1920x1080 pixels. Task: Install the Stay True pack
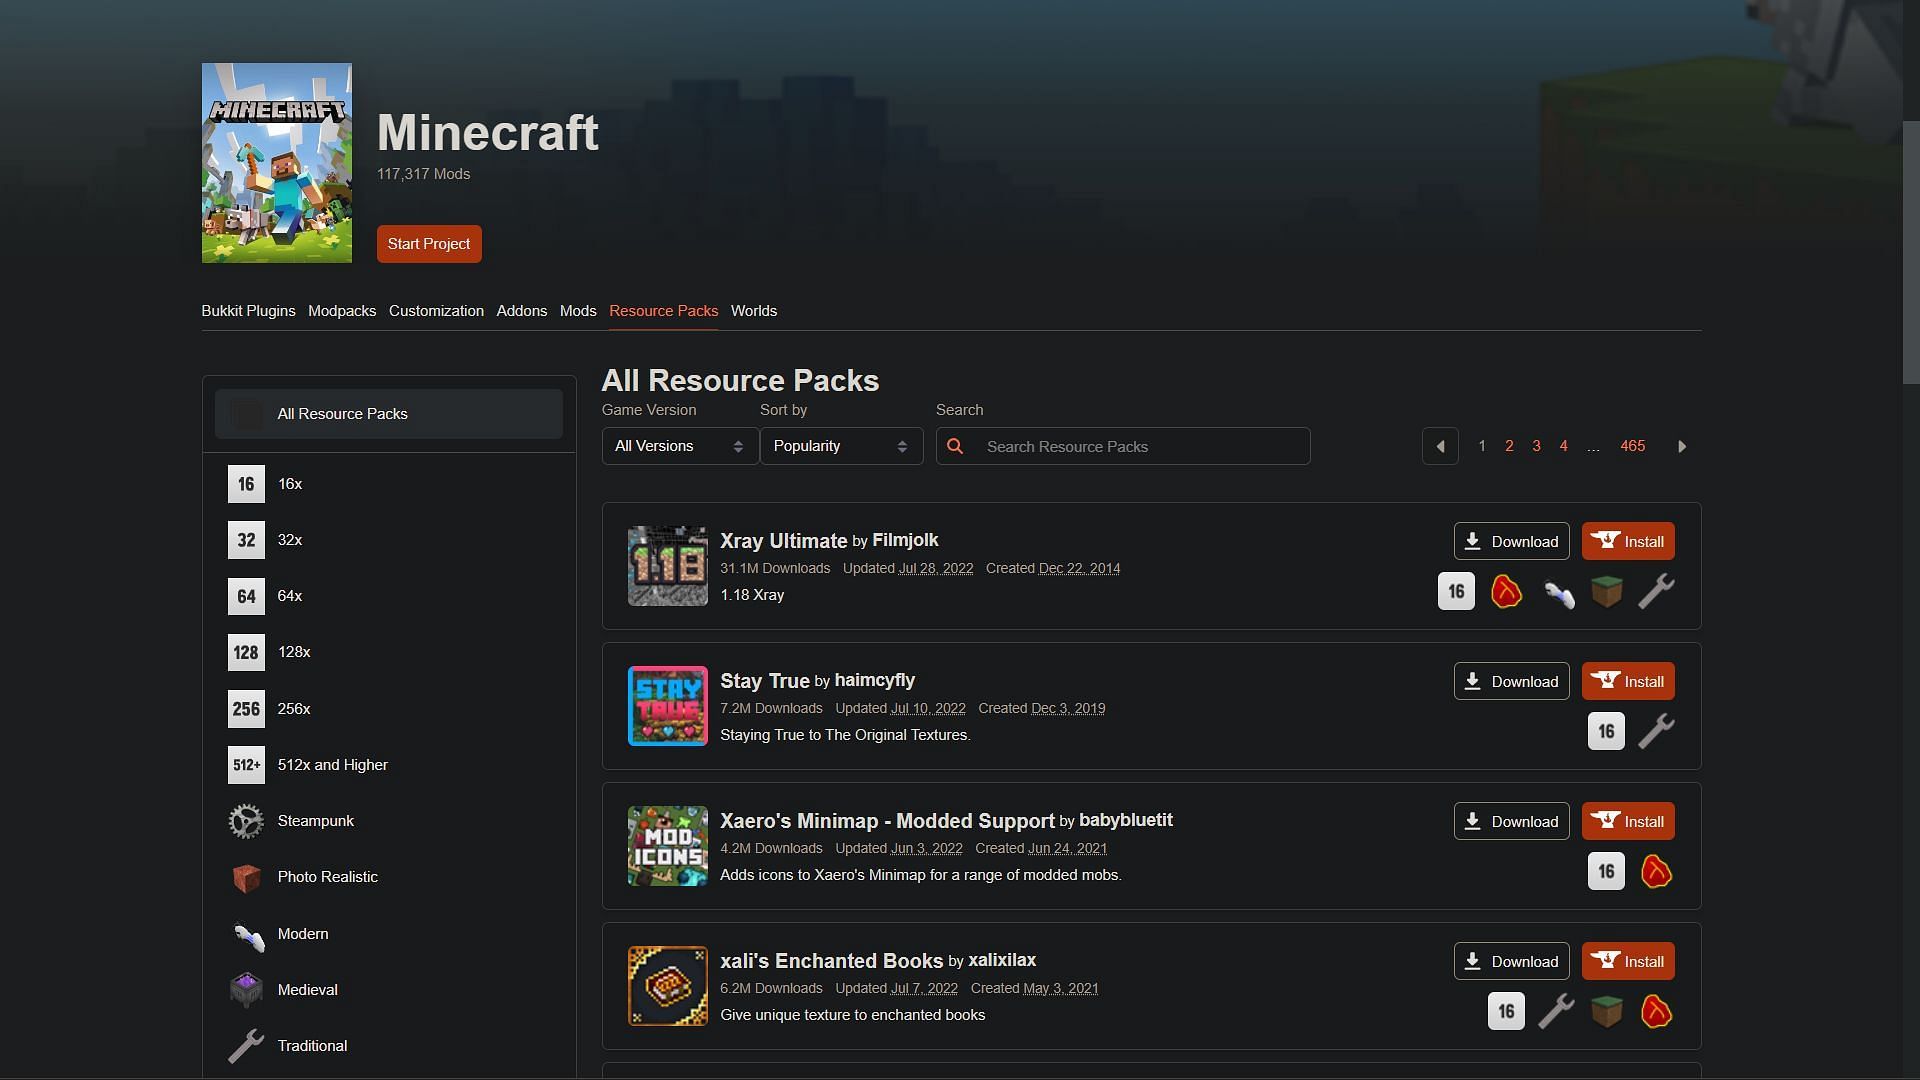click(1628, 681)
